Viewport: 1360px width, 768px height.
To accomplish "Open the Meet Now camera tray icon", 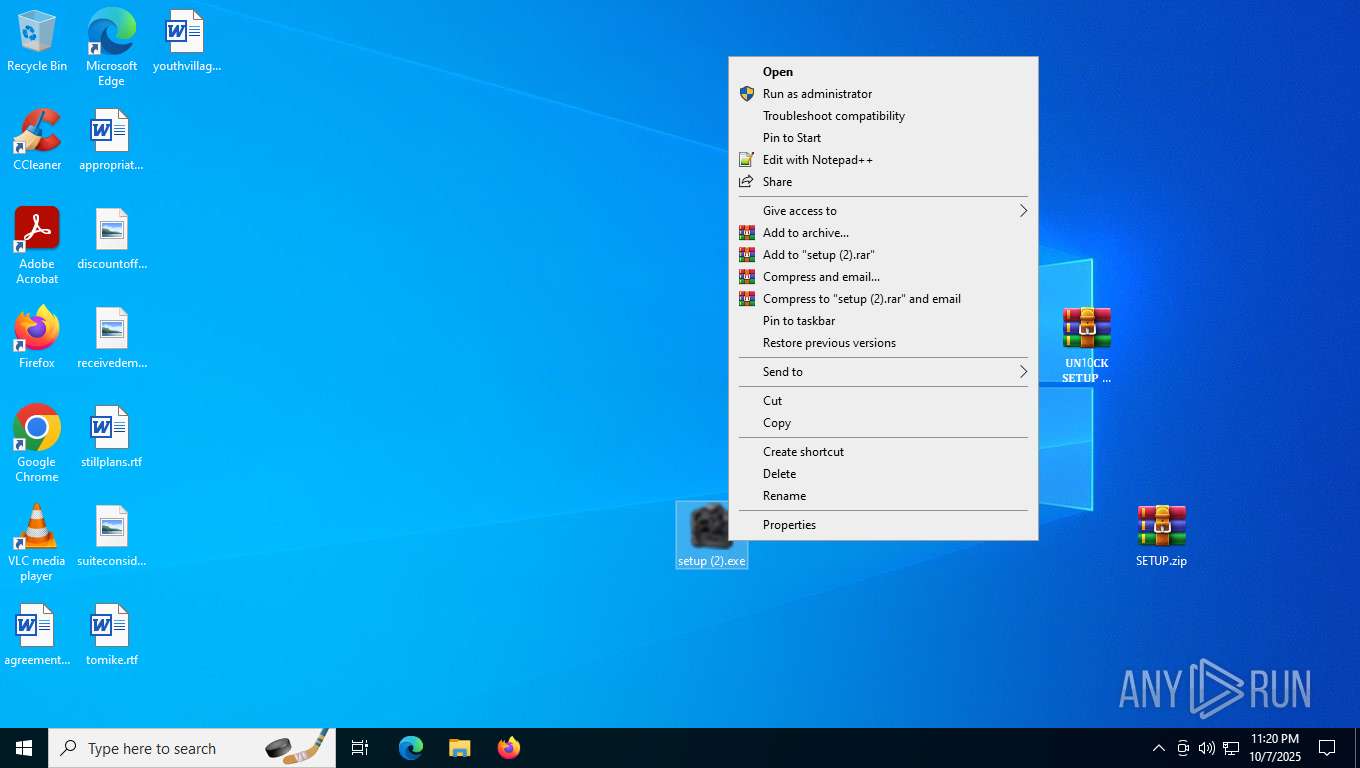I will tap(1183, 748).
